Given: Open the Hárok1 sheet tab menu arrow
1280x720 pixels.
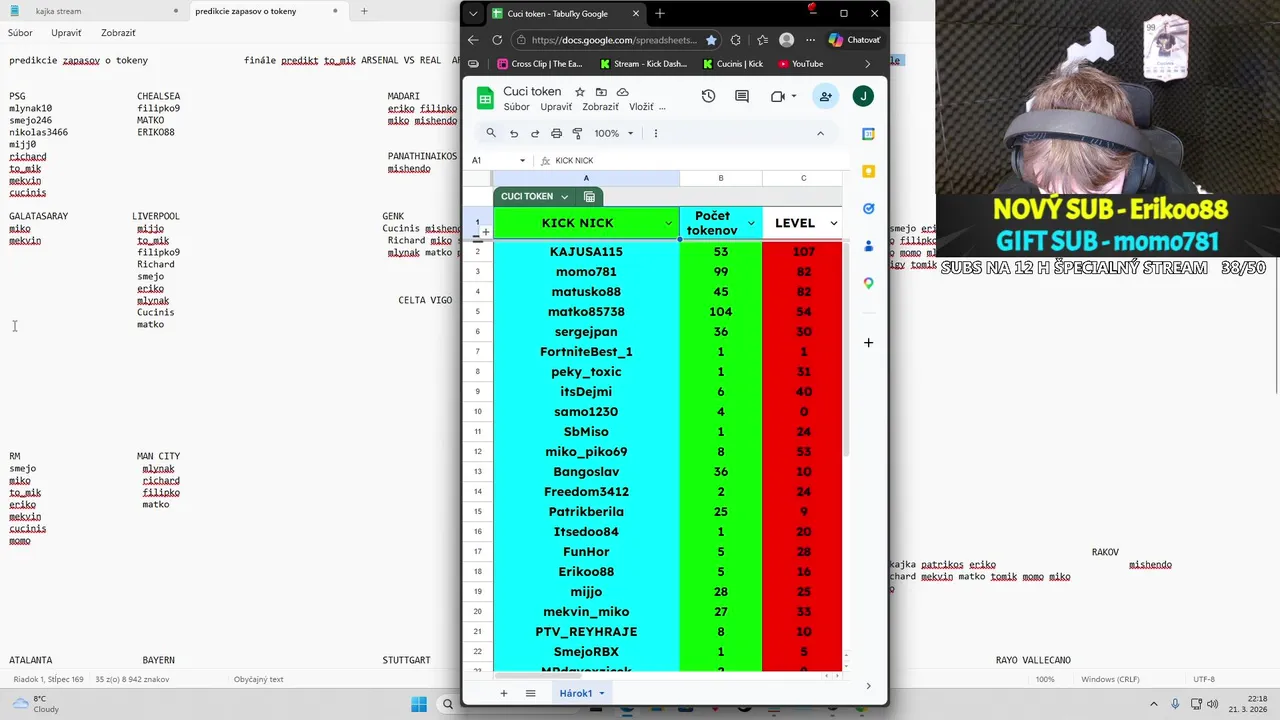Looking at the screenshot, I should tap(601, 694).
